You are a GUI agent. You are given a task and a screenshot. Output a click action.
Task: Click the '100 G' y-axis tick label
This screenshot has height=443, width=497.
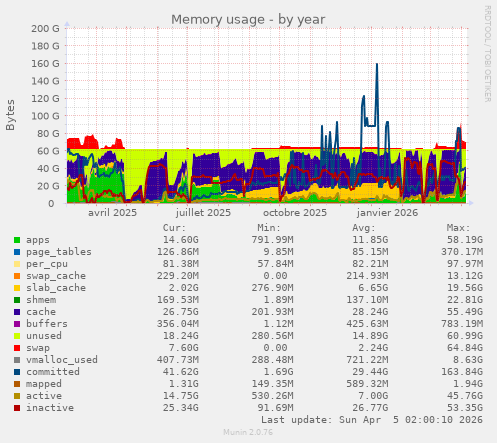point(45,116)
